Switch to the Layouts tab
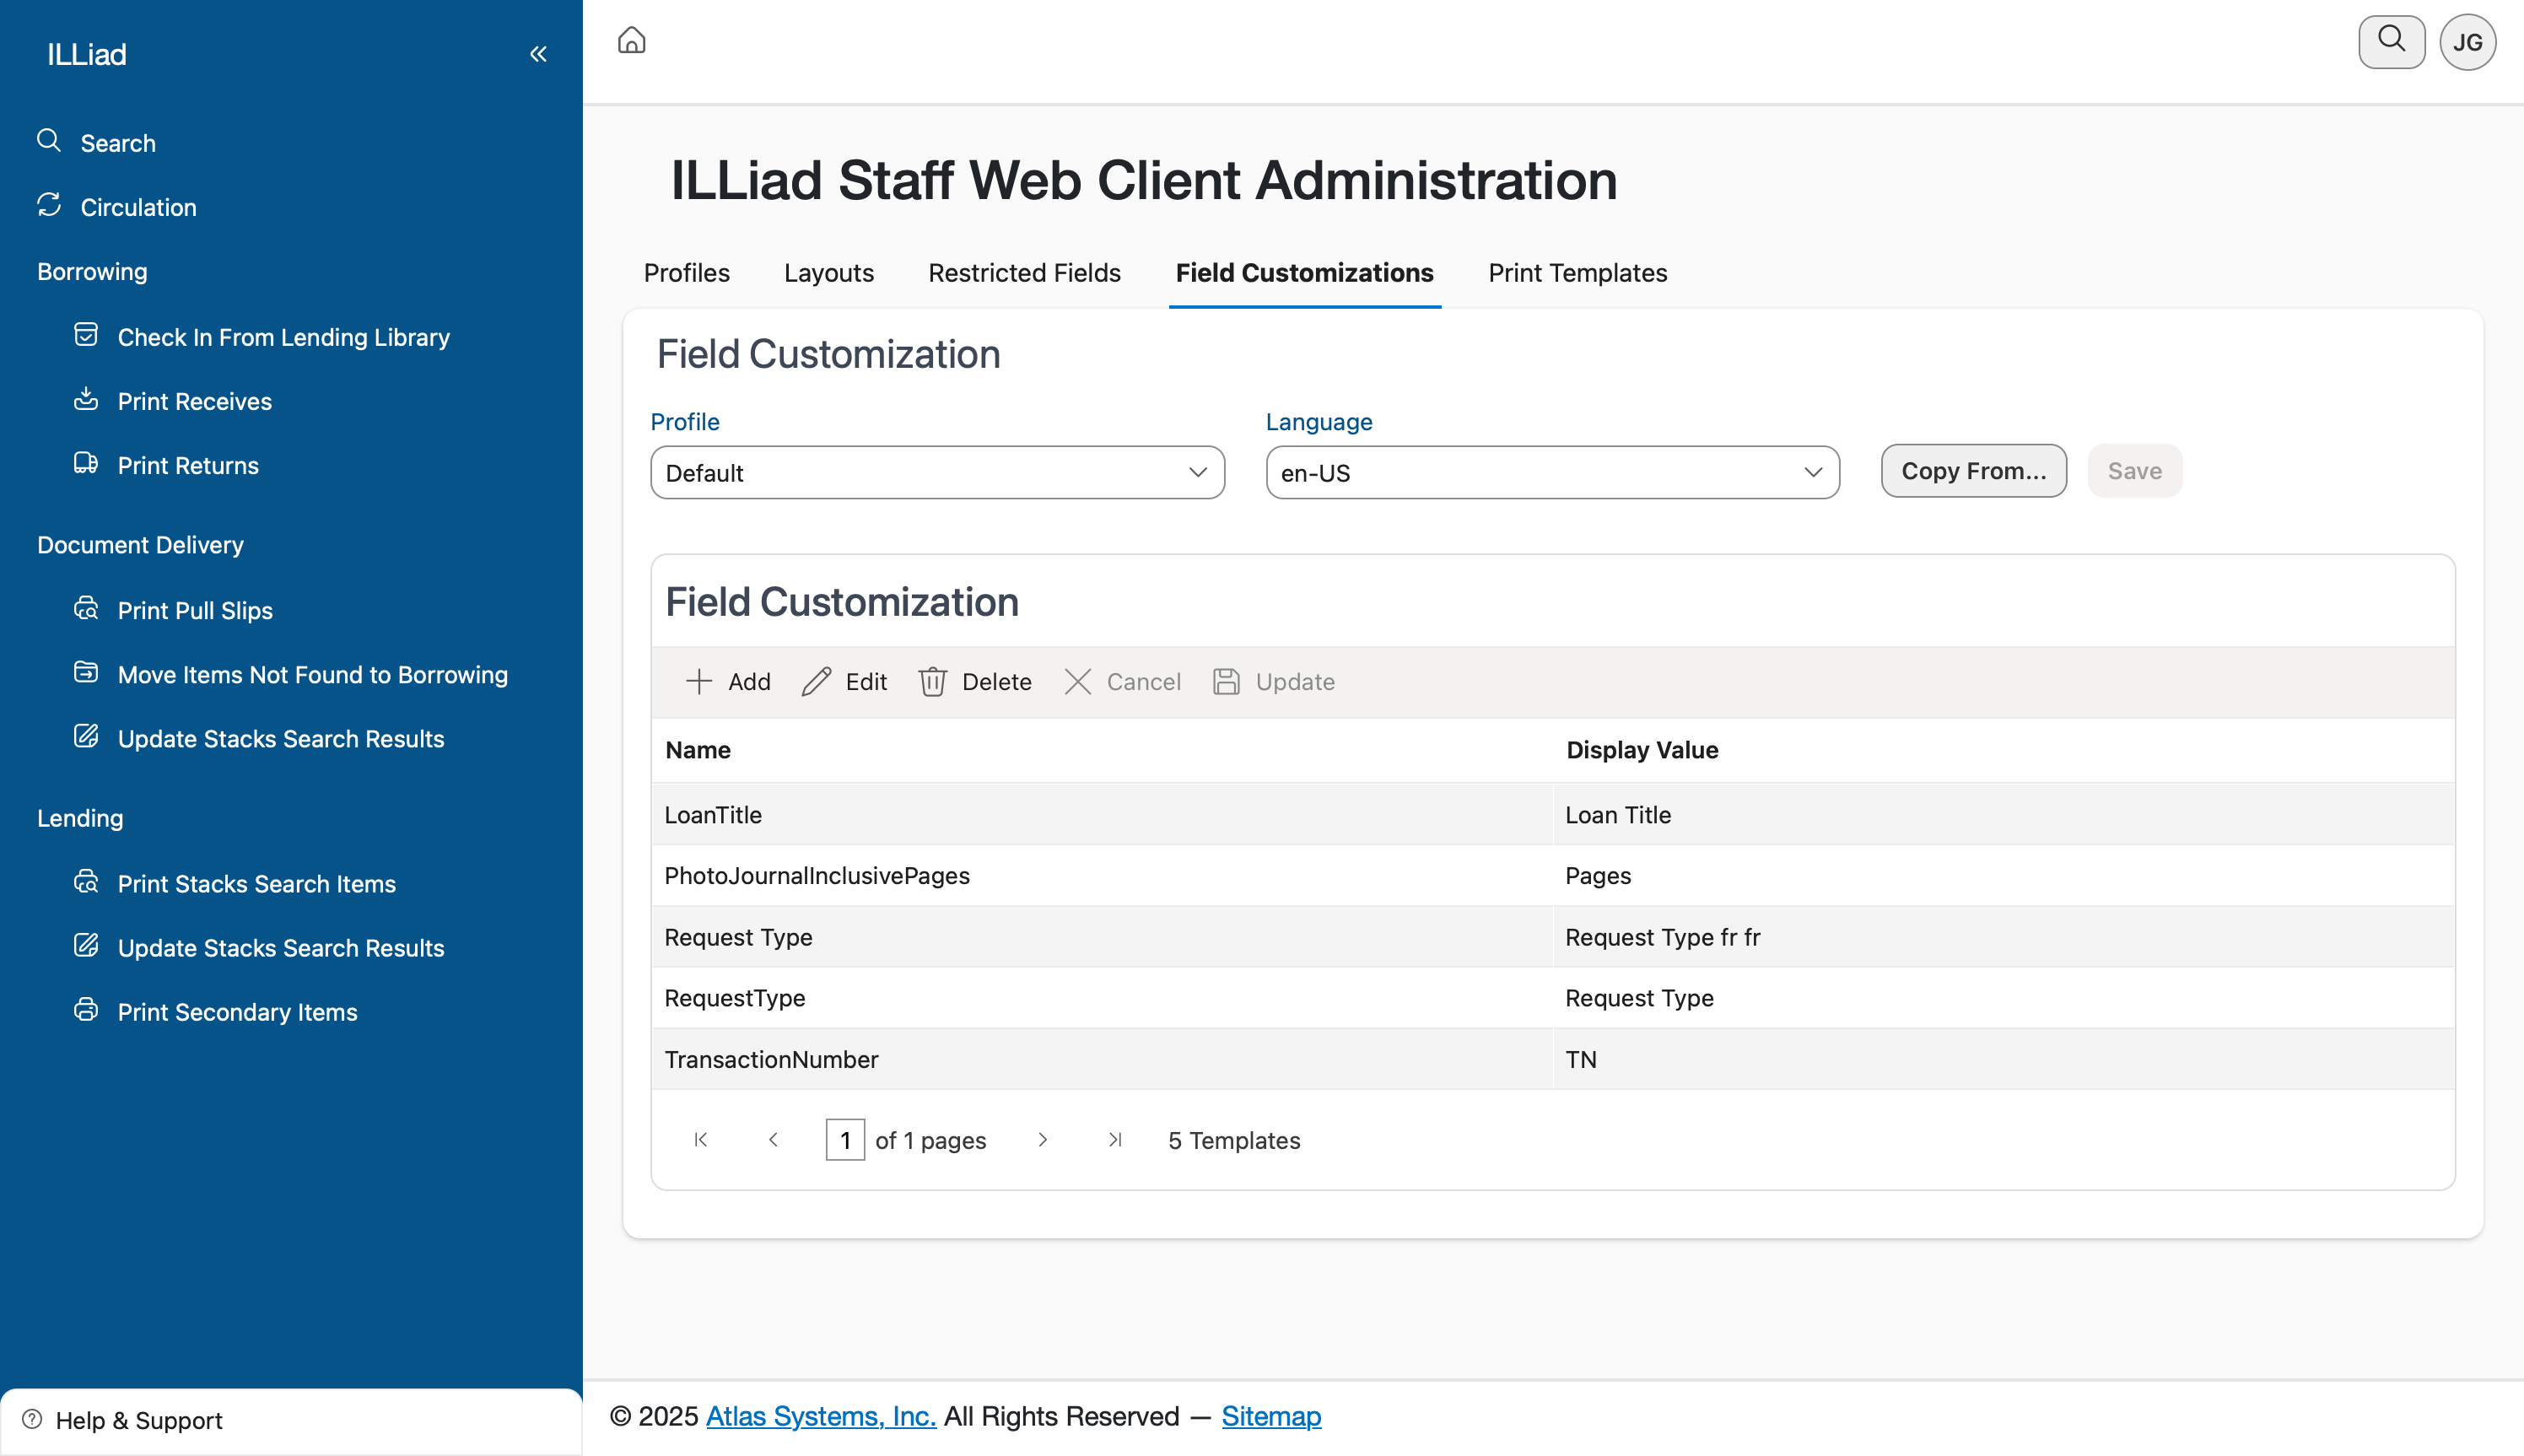The height and width of the screenshot is (1456, 2524). (828, 273)
